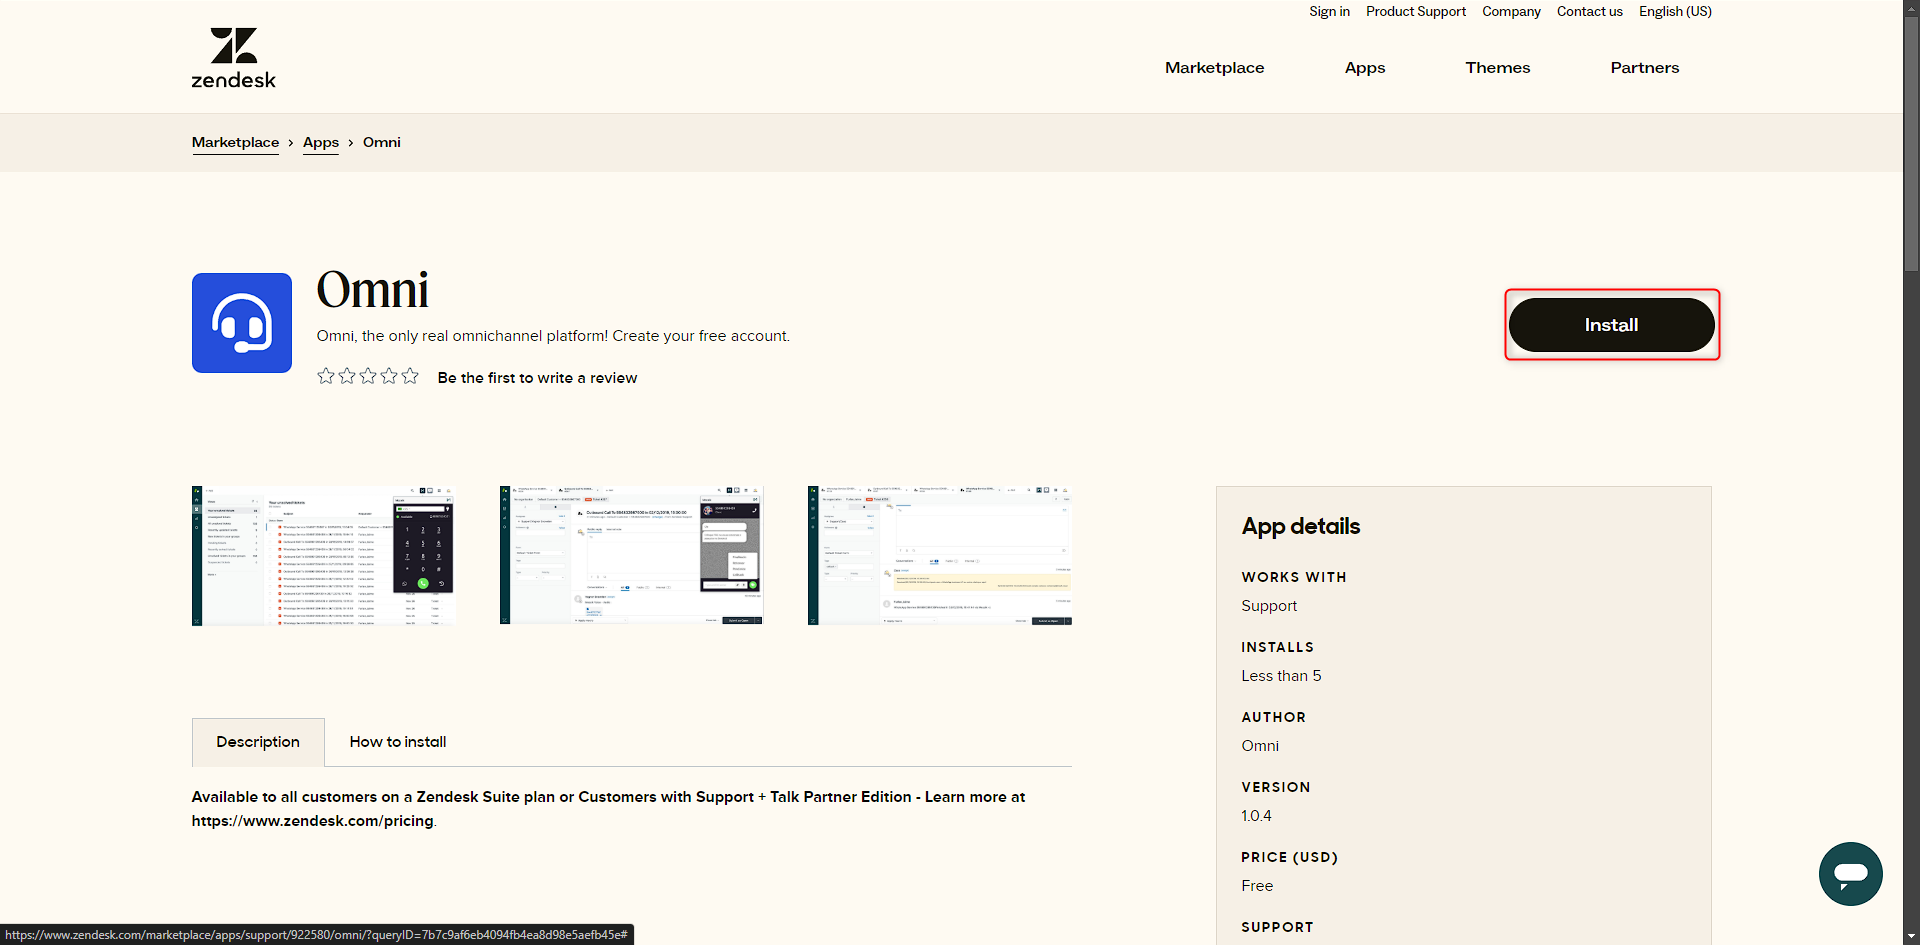Open the zendesk.com/pricing link
This screenshot has width=1920, height=945.
313,821
